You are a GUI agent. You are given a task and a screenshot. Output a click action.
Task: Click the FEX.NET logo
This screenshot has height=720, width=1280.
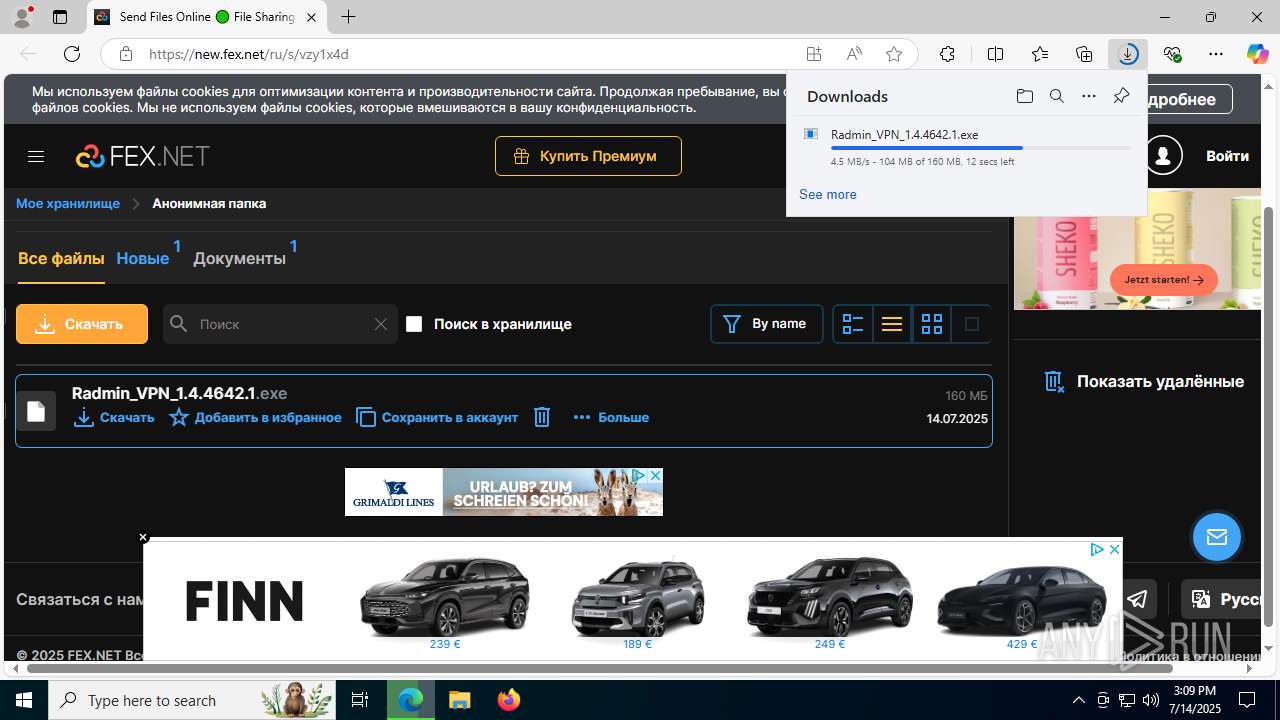coord(143,156)
